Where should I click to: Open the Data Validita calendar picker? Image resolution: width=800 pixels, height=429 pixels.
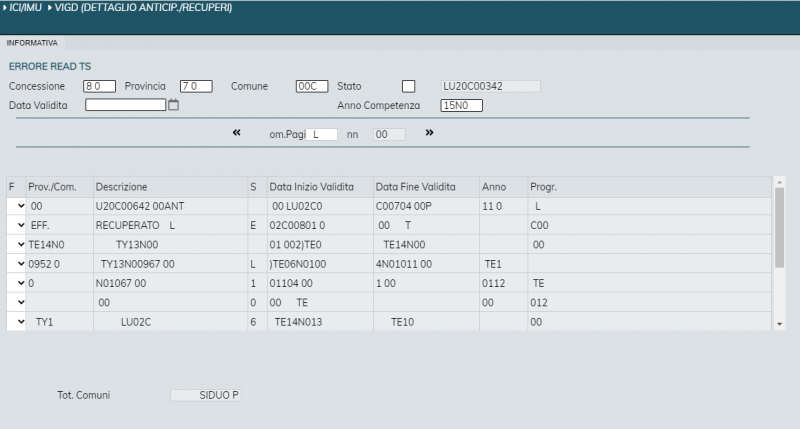point(173,105)
